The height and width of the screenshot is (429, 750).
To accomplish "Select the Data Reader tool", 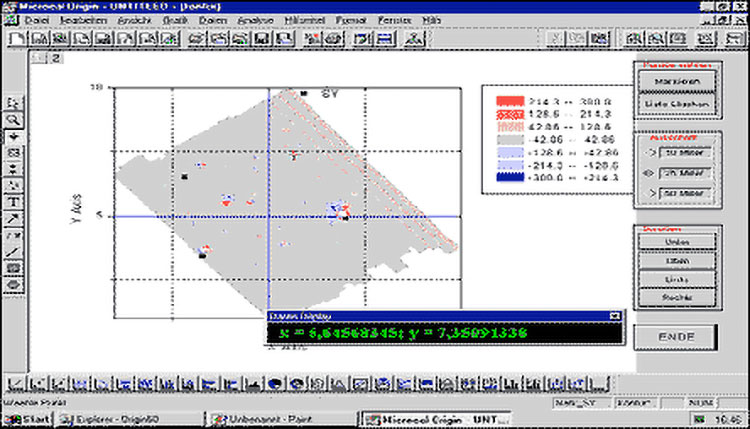I will coord(13,153).
